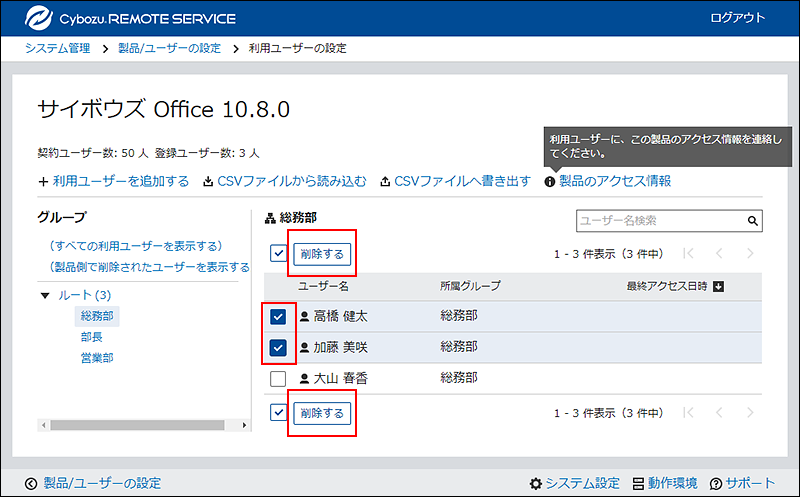Click the user icon beside 高橋 健太
This screenshot has width=800, height=497.
click(305, 316)
